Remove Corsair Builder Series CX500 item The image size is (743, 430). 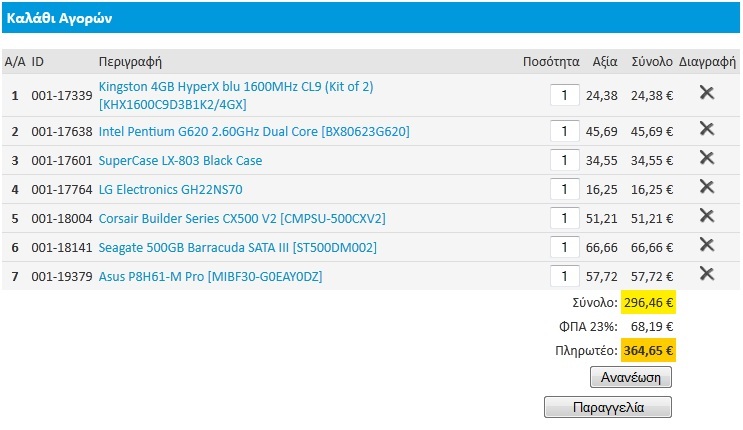(707, 216)
